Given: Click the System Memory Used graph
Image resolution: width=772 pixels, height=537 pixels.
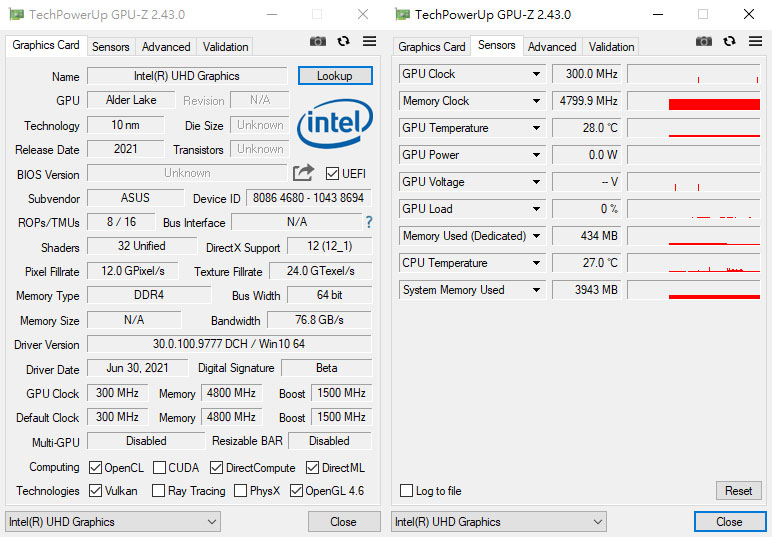Looking at the screenshot, I should [694, 290].
